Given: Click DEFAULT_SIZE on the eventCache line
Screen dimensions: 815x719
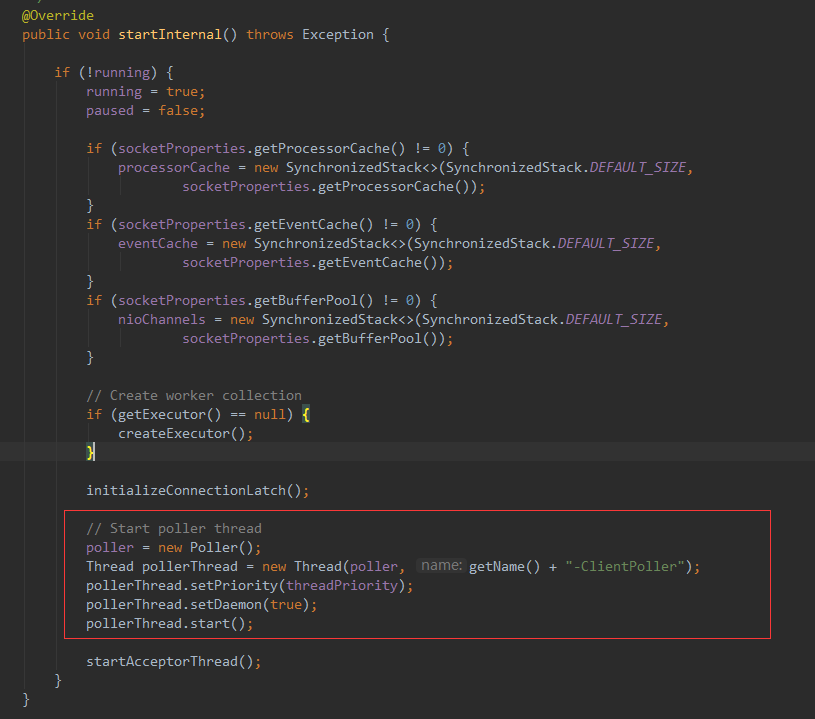Looking at the screenshot, I should click(606, 244).
